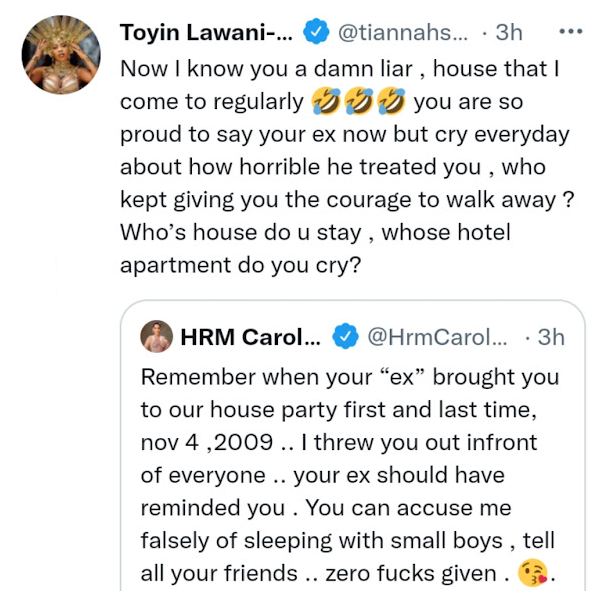Open the Toyin Lawani display name

206,33
